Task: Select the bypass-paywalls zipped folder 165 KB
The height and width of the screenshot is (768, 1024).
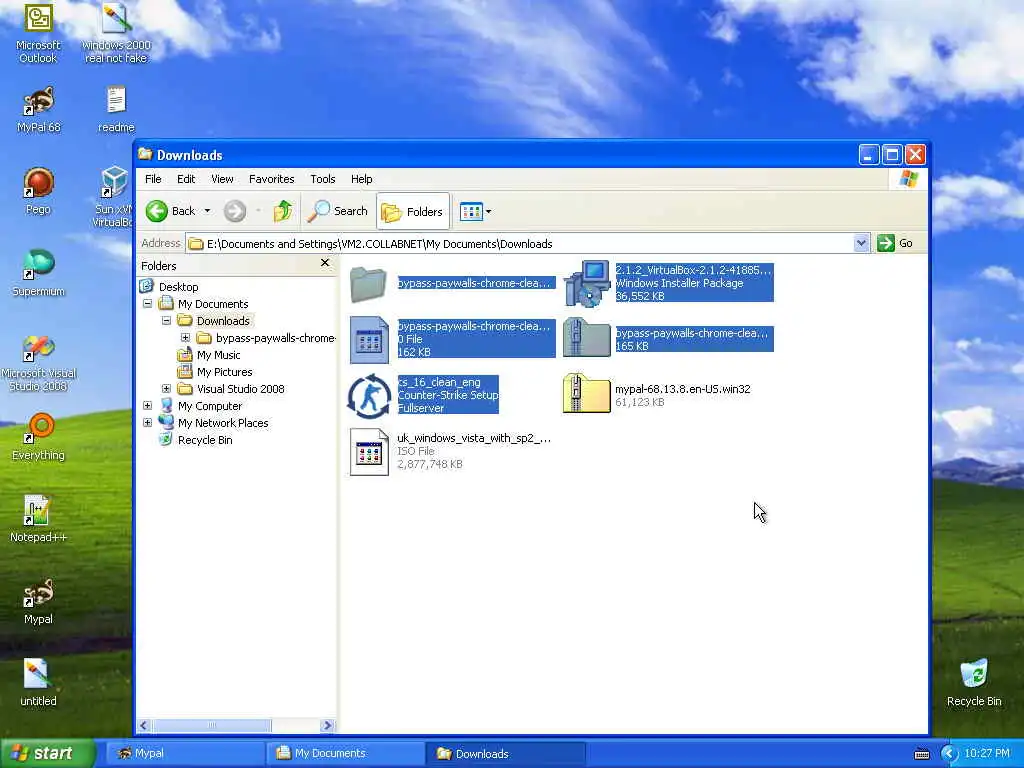Action: [586, 338]
